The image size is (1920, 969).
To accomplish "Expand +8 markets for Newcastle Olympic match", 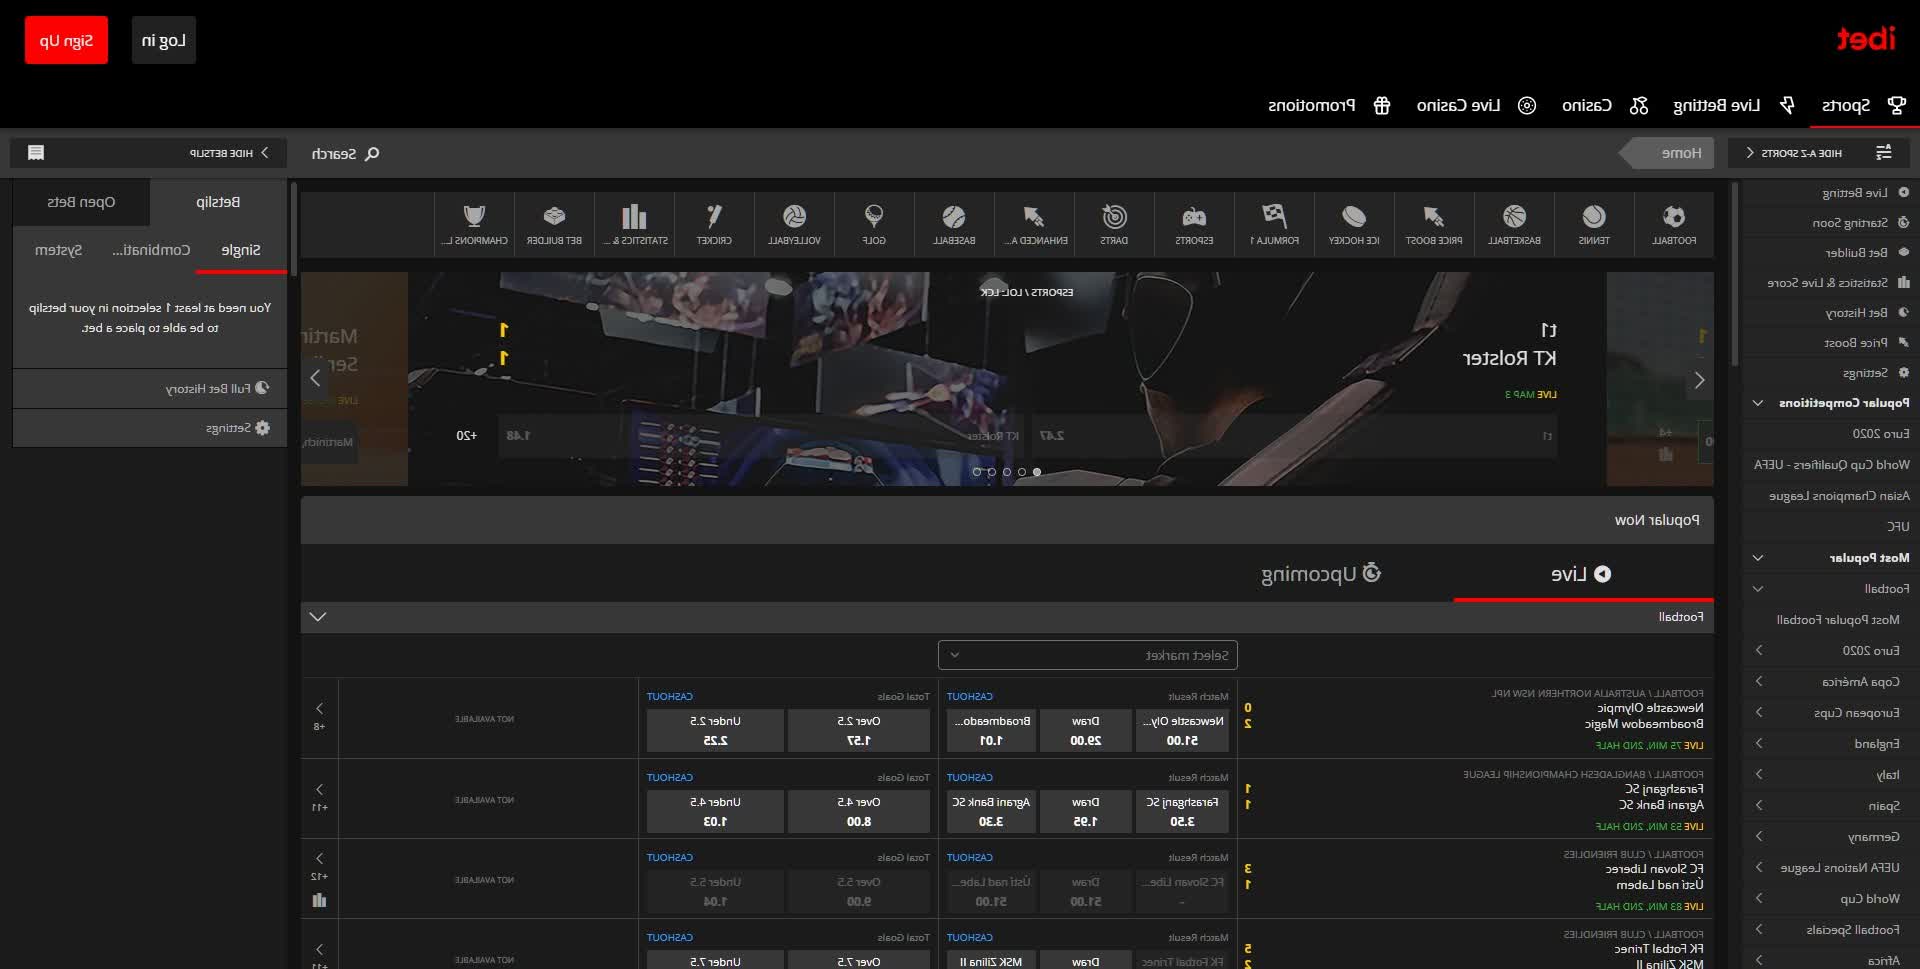I will tap(319, 717).
